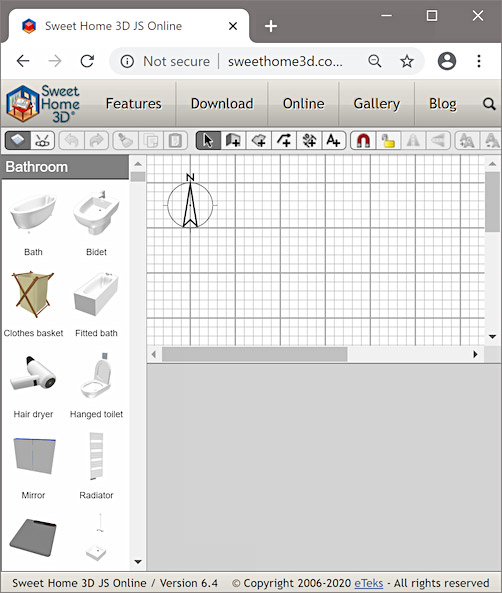Select the gray bathroom scale thumbnail
The width and height of the screenshot is (502, 593).
(x=33, y=537)
